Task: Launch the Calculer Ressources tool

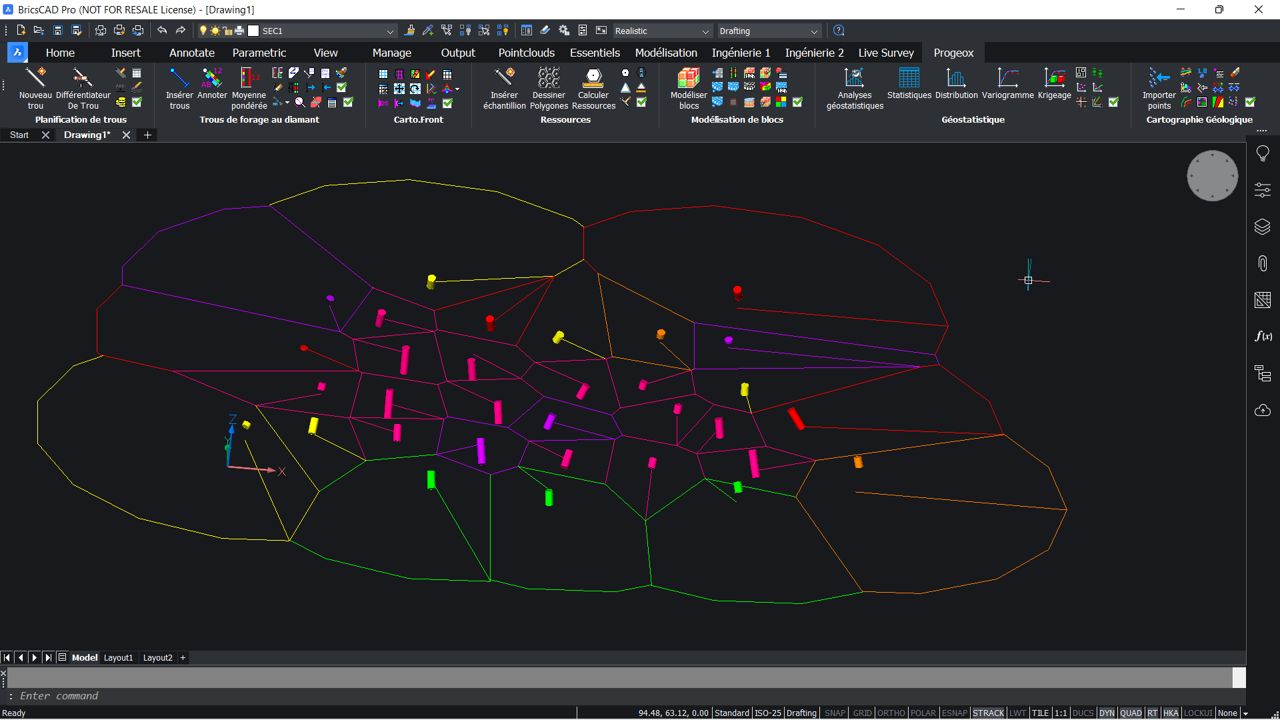Action: [592, 88]
